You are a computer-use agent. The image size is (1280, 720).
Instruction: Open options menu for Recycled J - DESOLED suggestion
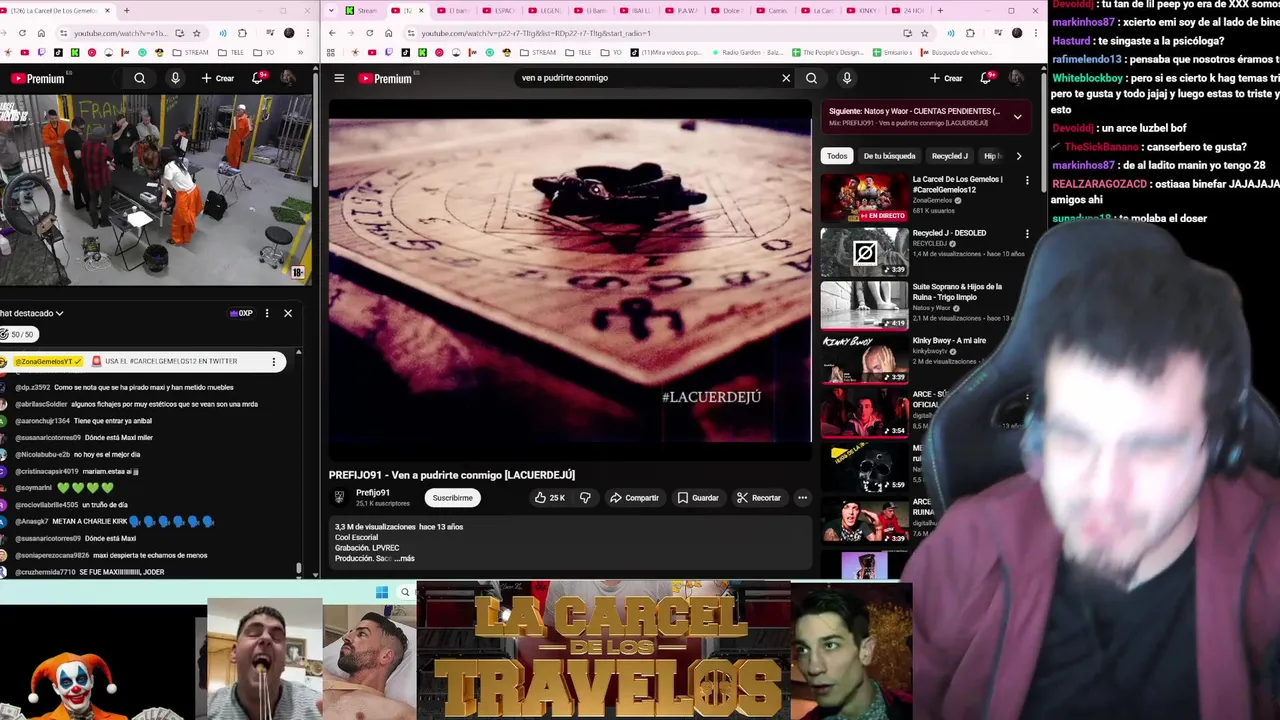tap(1027, 234)
